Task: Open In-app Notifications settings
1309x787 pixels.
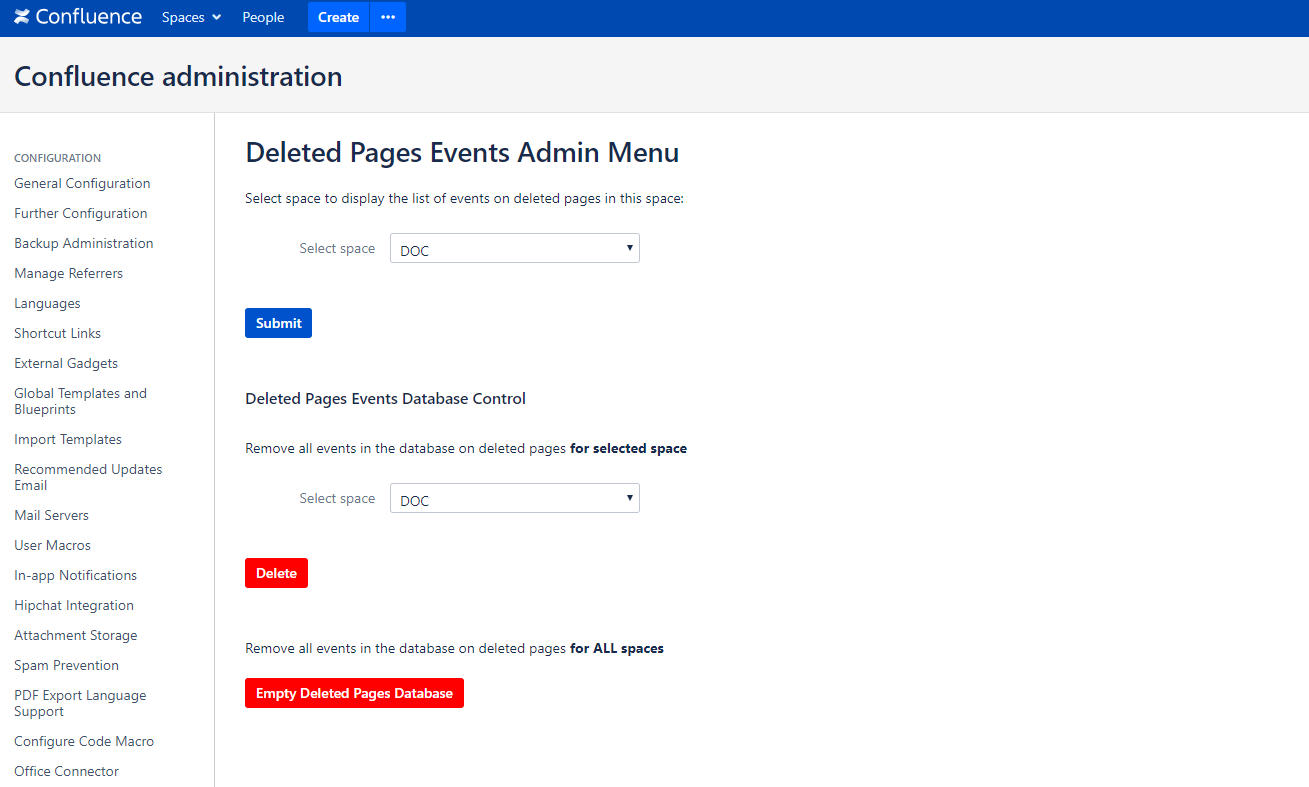Action: (75, 575)
